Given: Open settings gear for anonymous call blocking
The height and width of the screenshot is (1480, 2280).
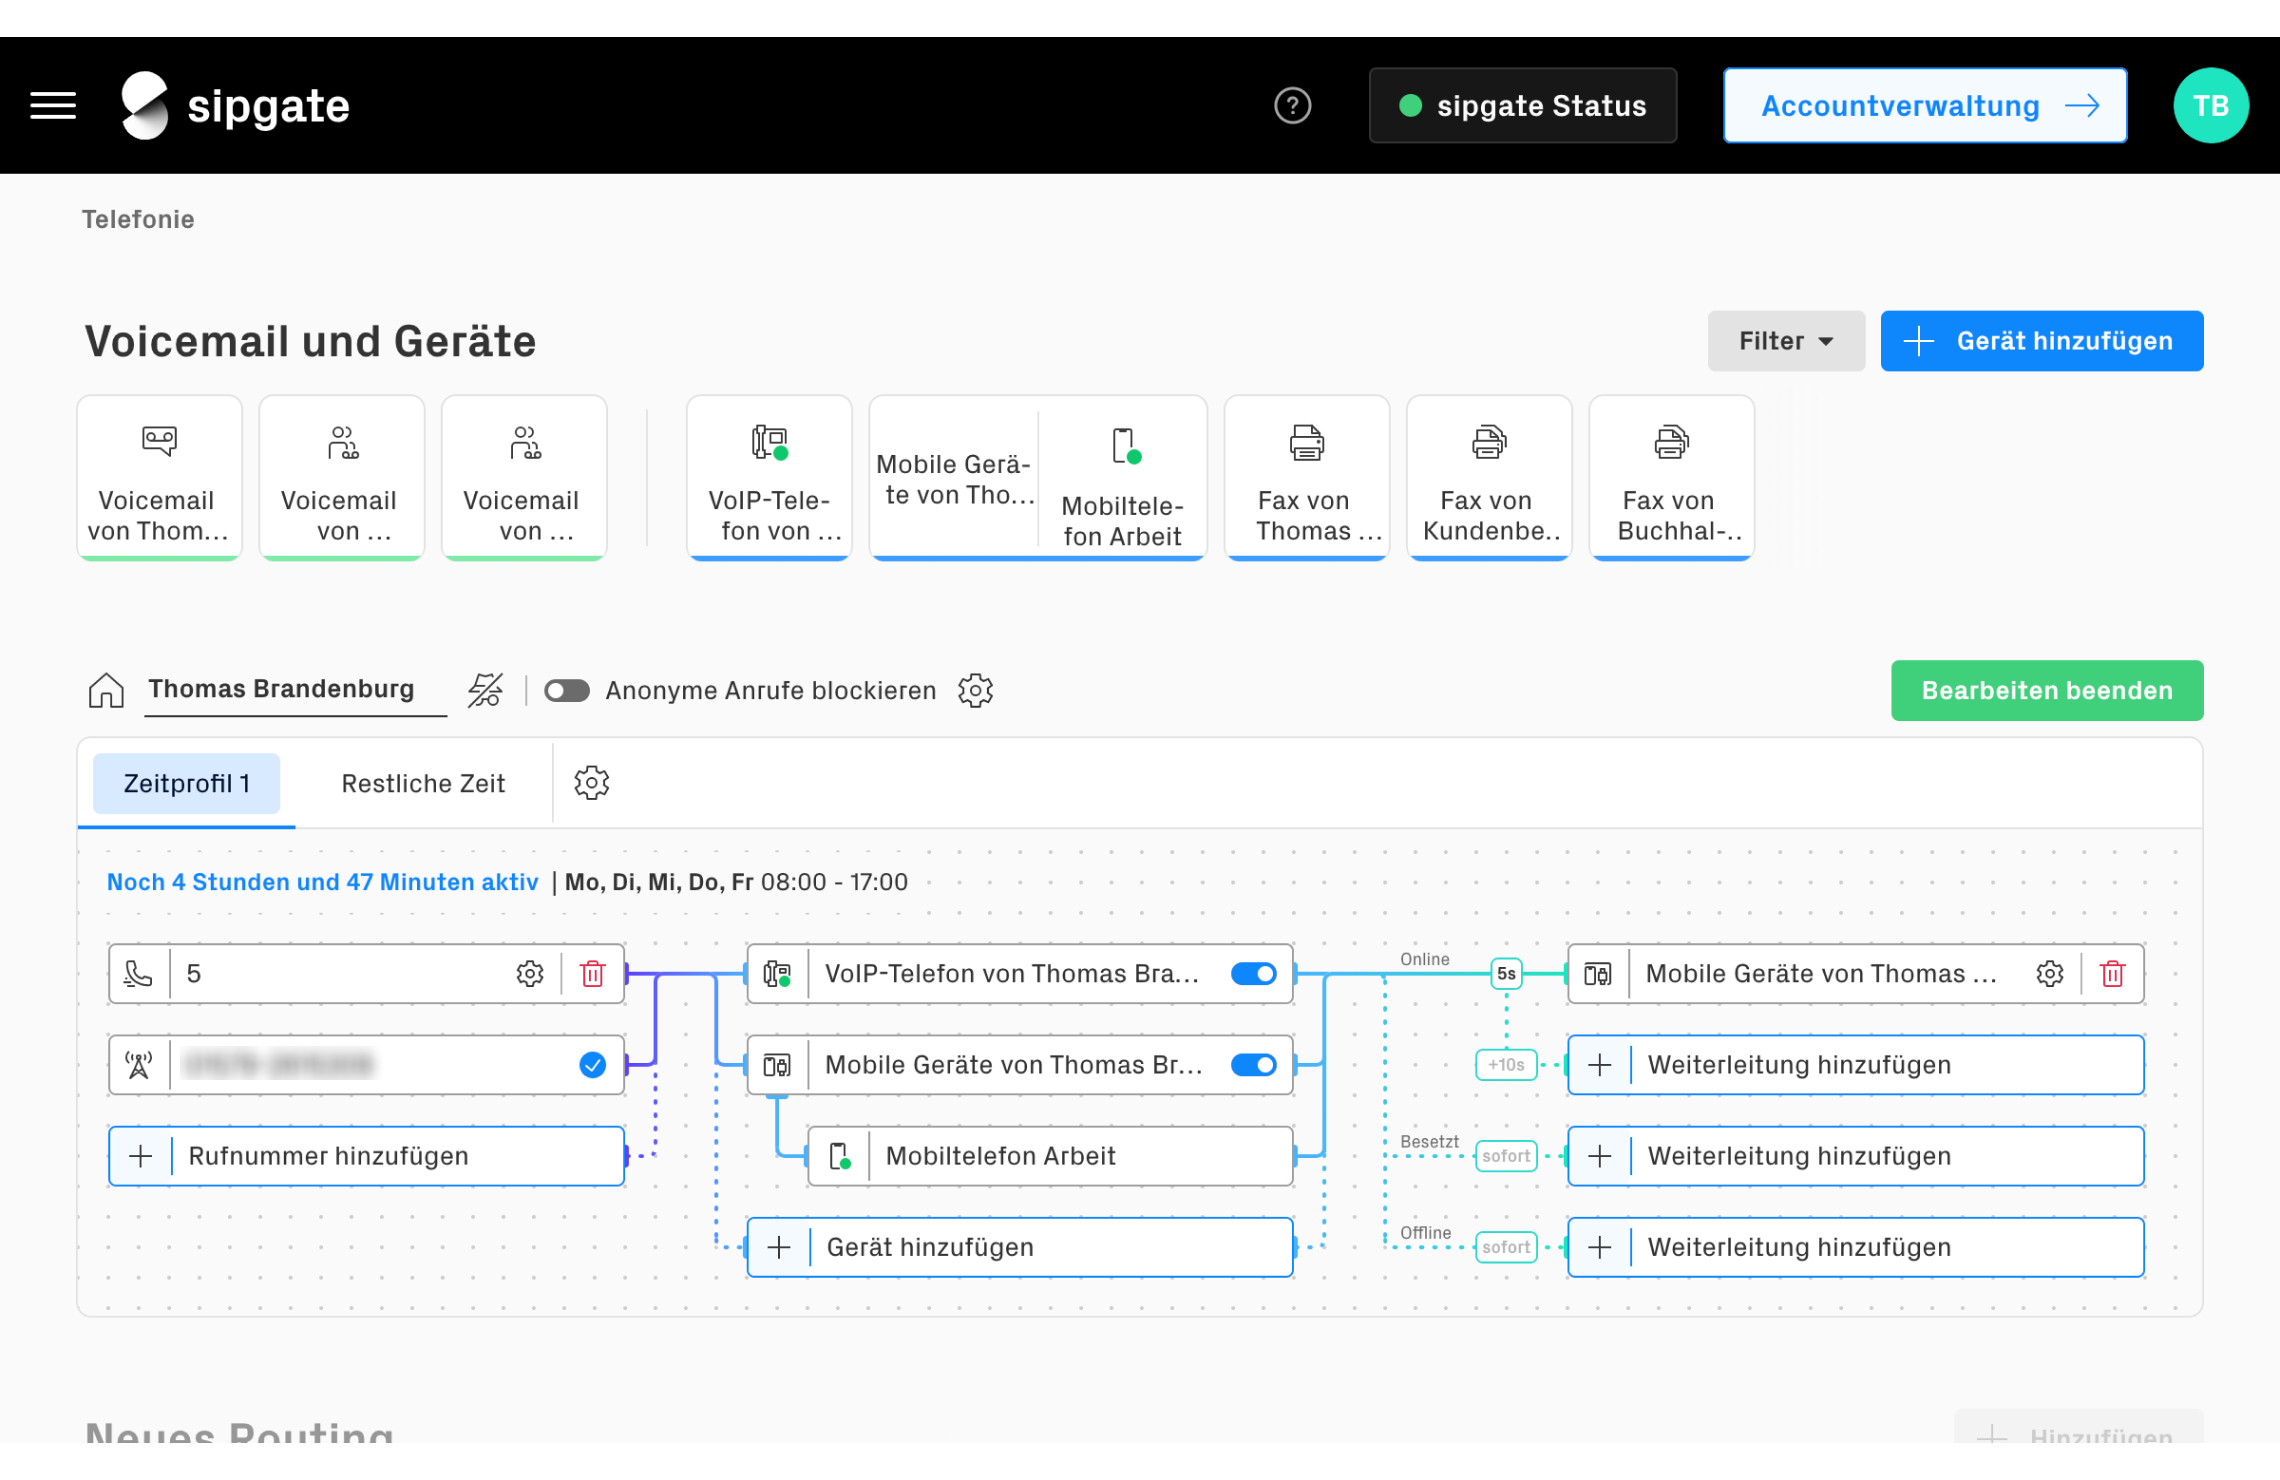Looking at the screenshot, I should click(975, 690).
